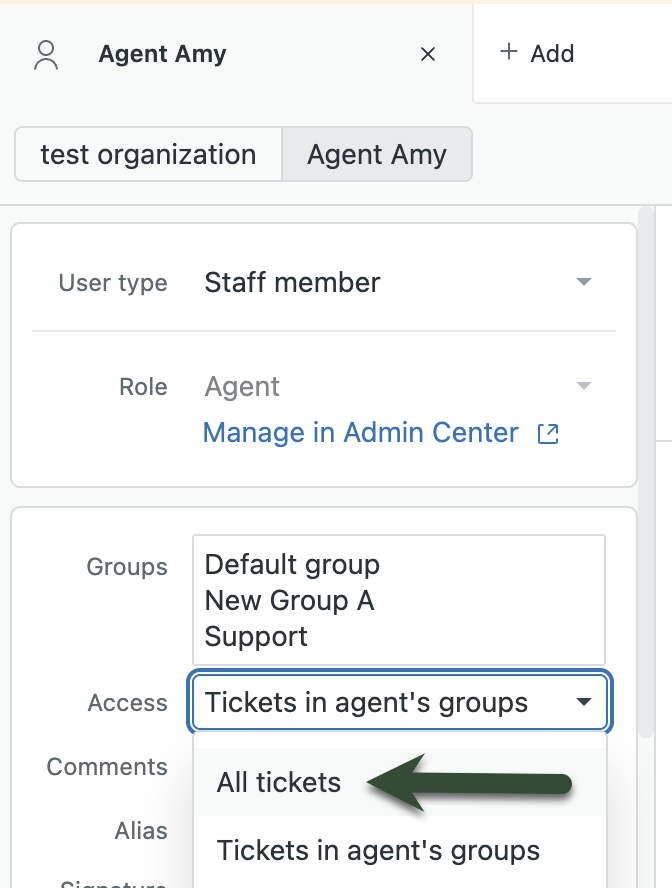Select New Group A in the Groups list
The image size is (672, 888).
coord(289,600)
